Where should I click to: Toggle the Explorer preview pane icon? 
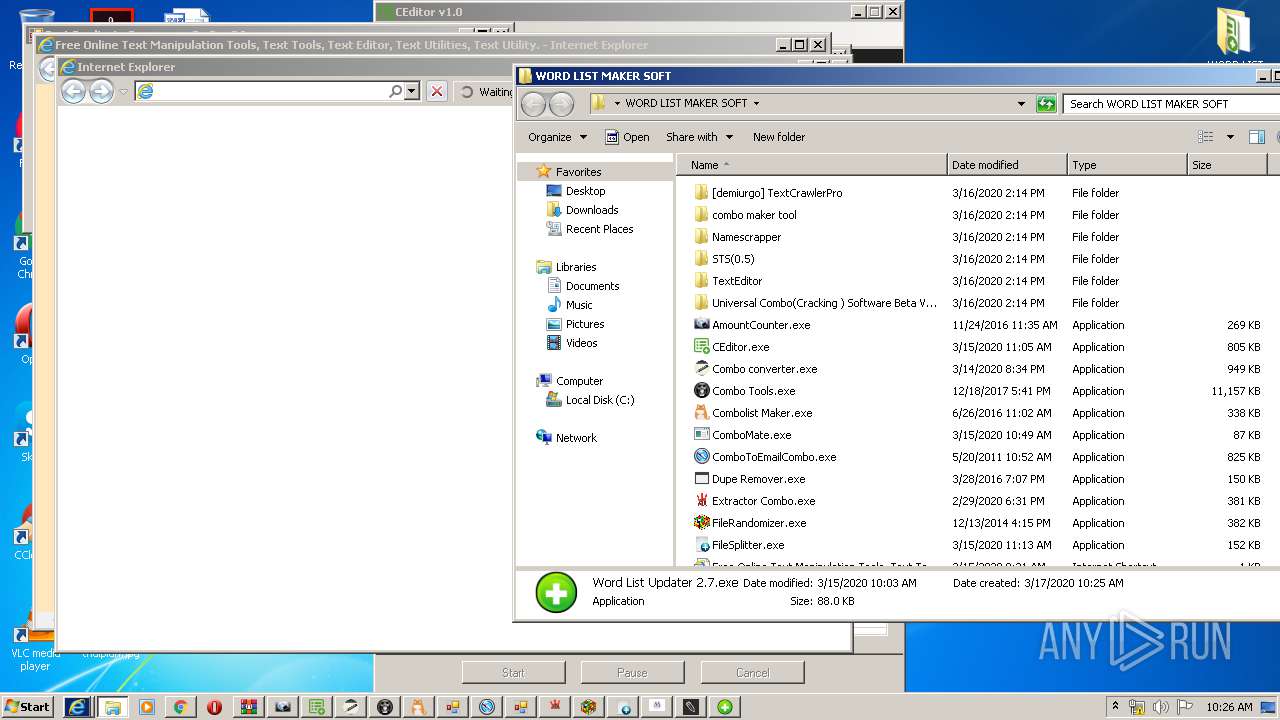tap(1257, 137)
